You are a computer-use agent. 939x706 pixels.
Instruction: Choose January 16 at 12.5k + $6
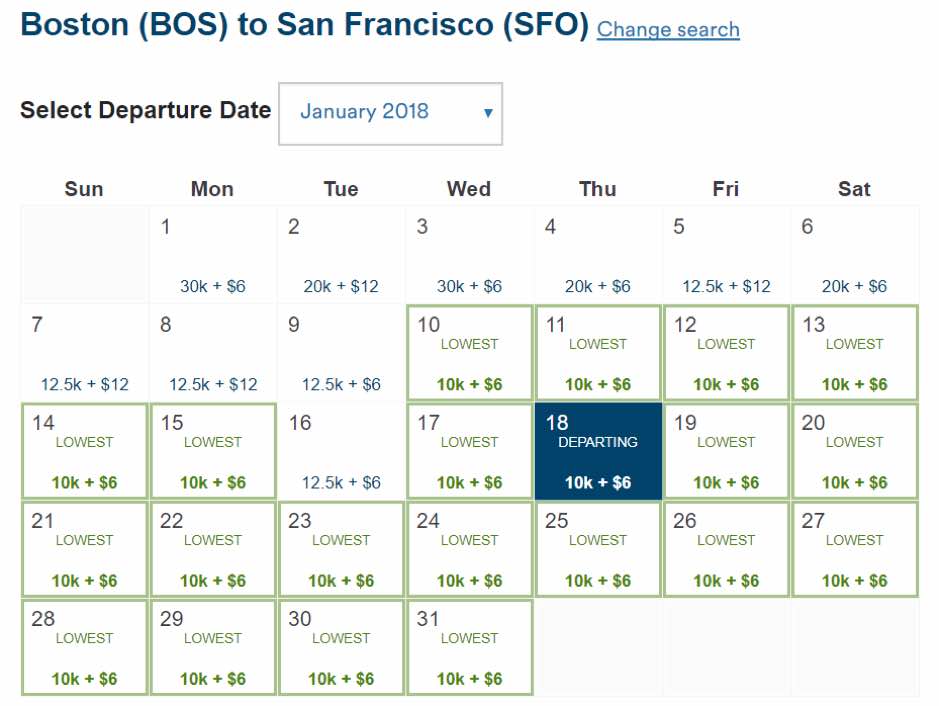(x=341, y=452)
